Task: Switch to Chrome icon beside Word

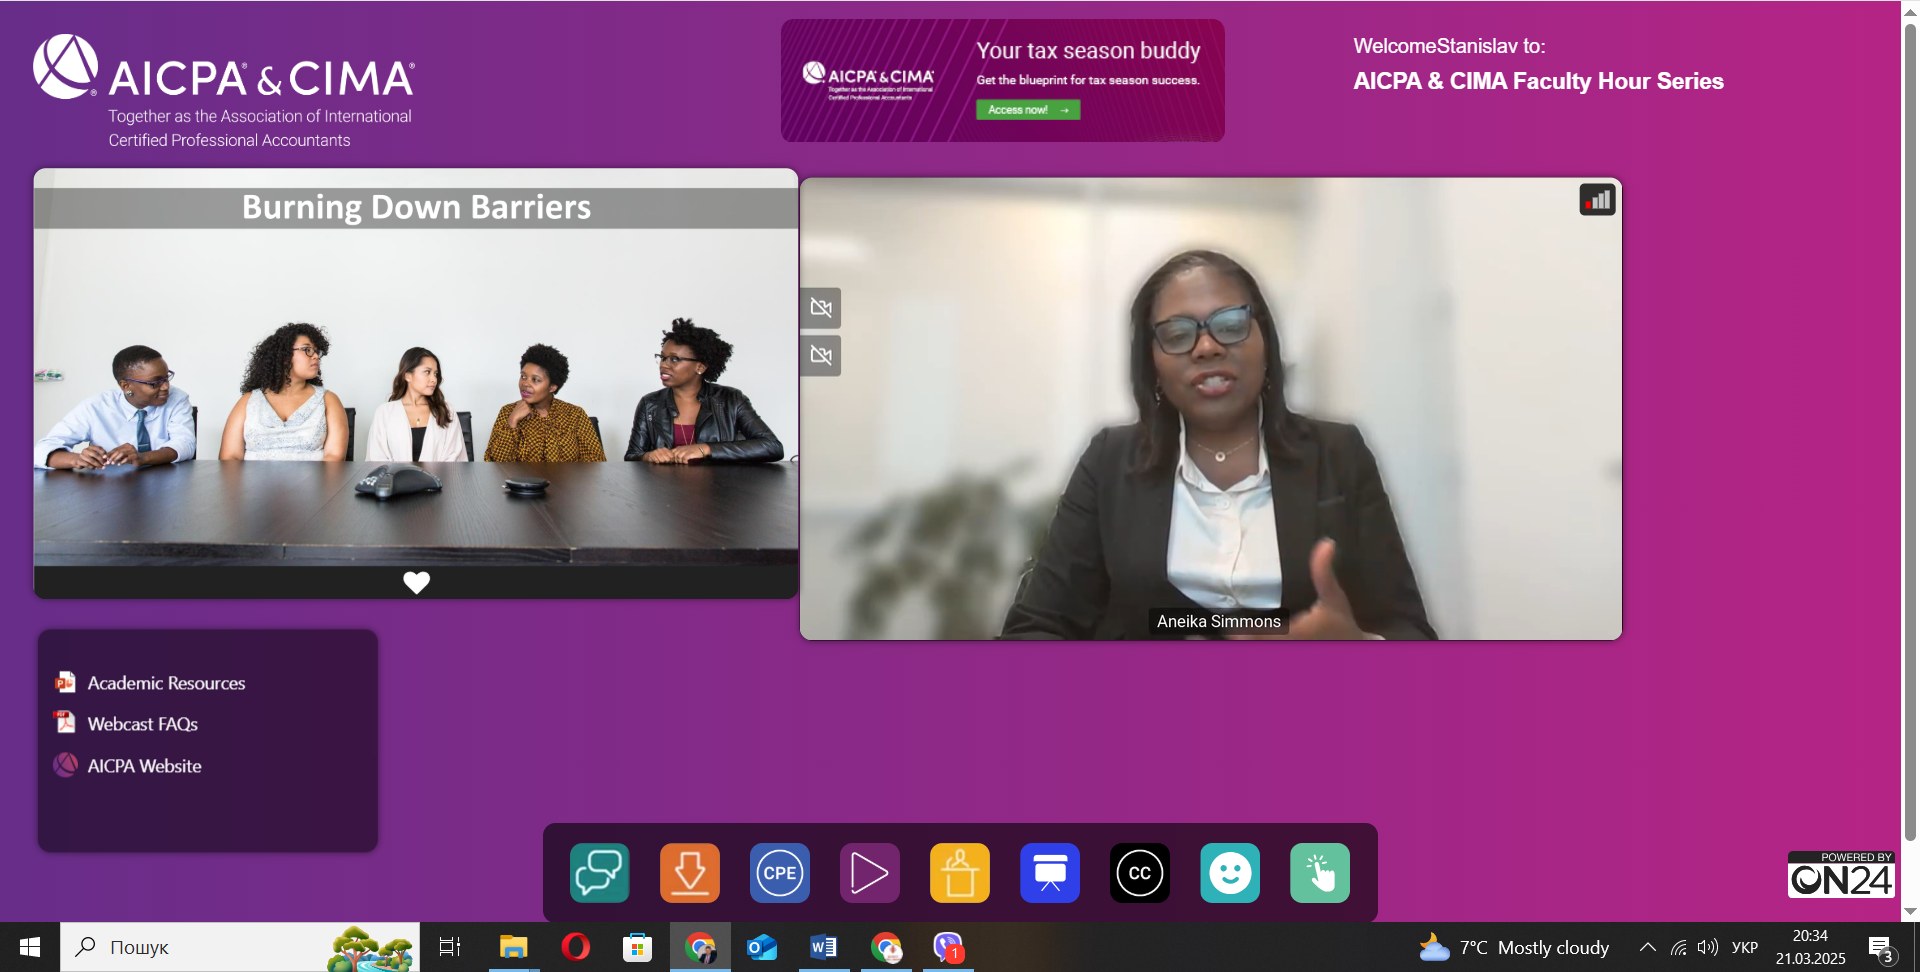Action: (886, 946)
